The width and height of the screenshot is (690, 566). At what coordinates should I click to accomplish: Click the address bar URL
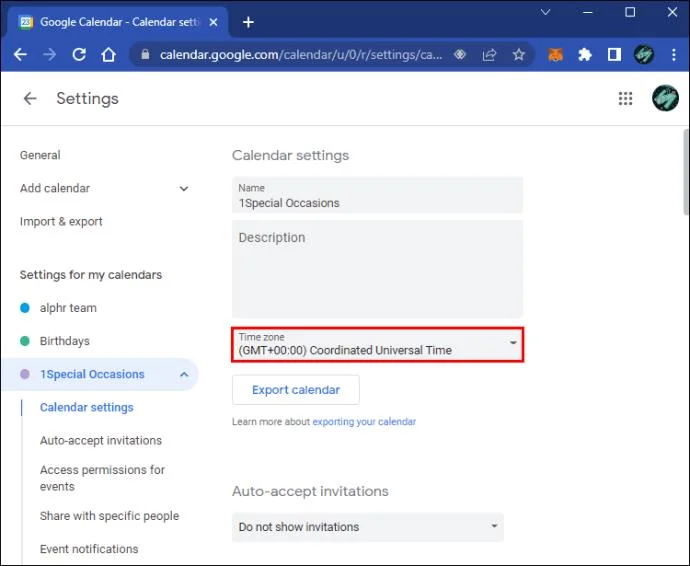click(x=301, y=55)
